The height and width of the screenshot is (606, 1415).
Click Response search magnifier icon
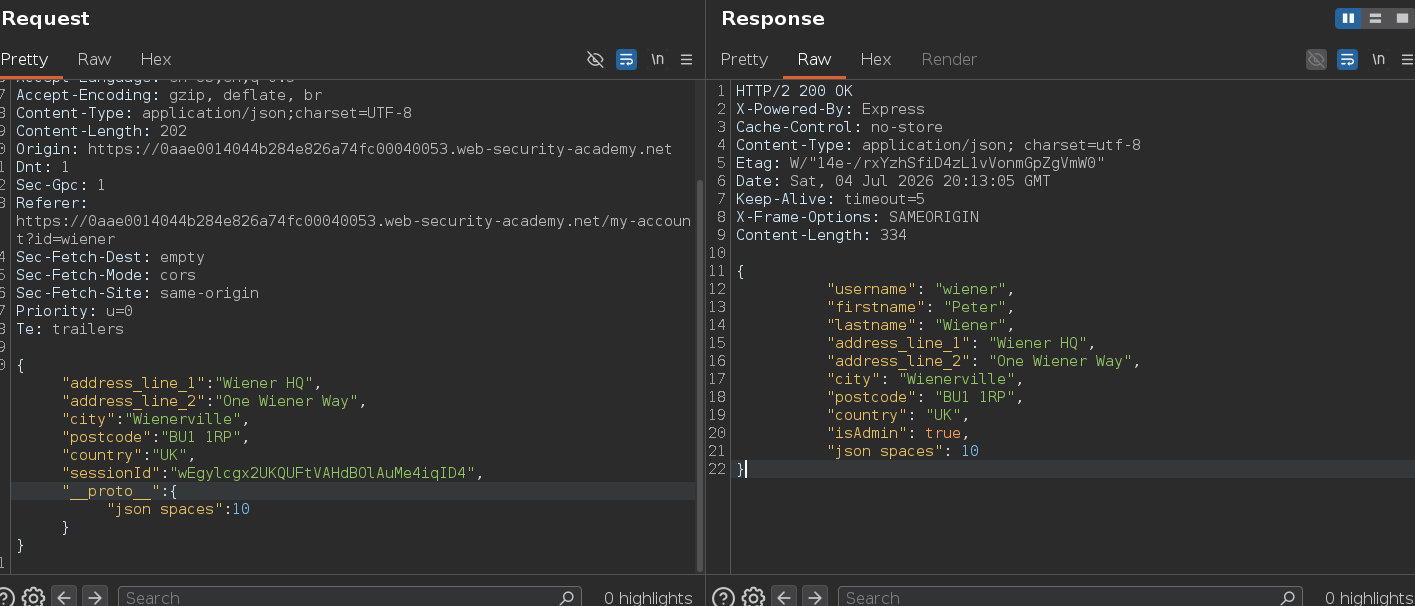click(x=1288, y=597)
